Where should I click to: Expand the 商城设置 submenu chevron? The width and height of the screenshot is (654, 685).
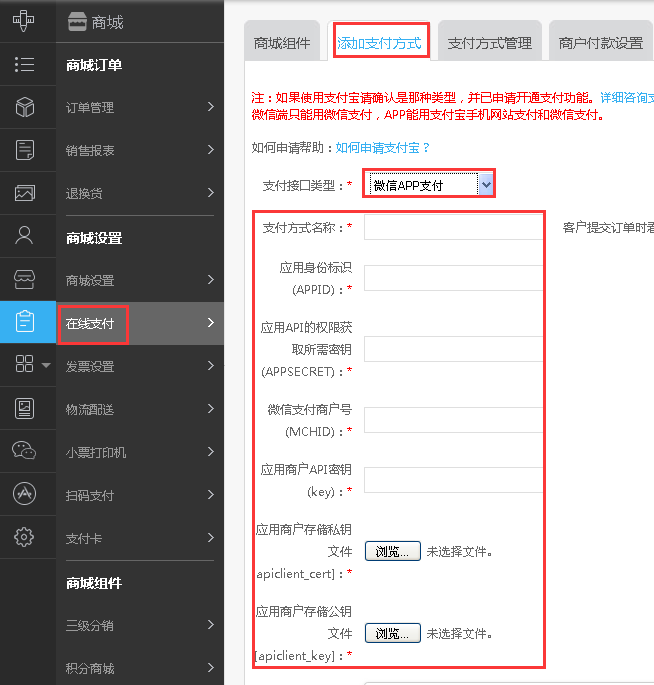coord(211,280)
